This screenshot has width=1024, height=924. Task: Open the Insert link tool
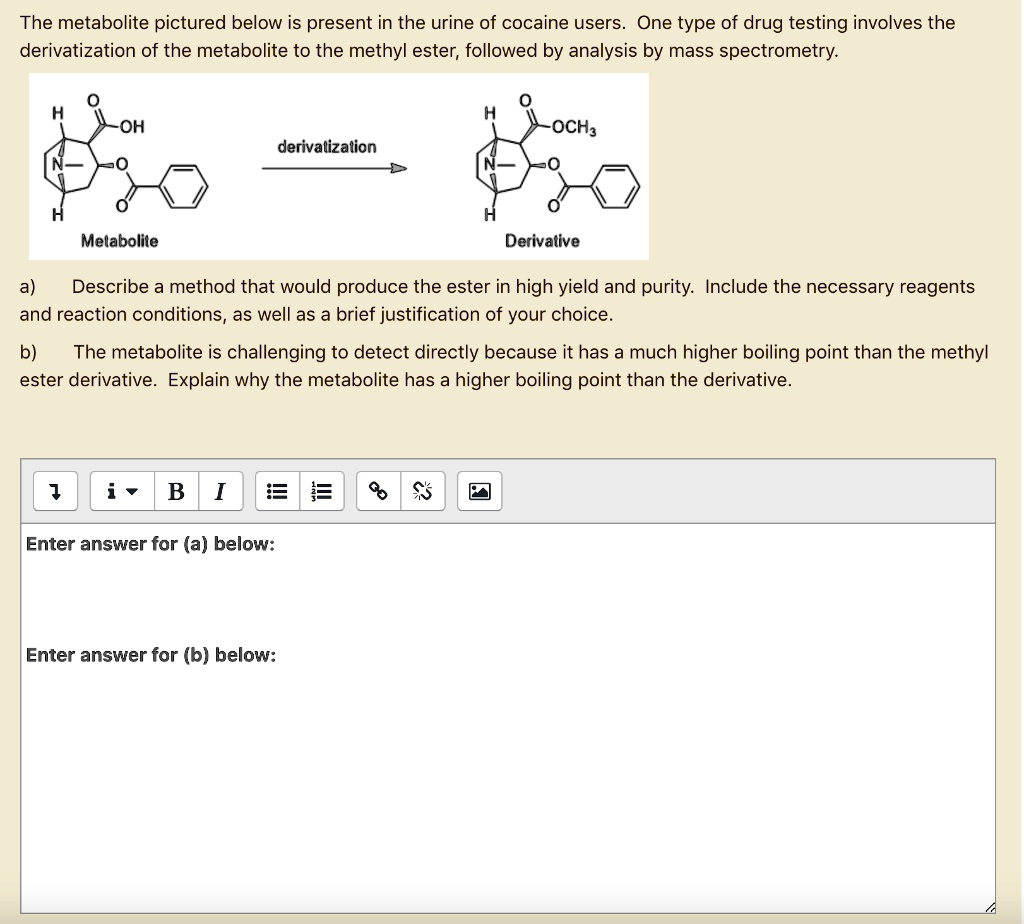(x=377, y=490)
